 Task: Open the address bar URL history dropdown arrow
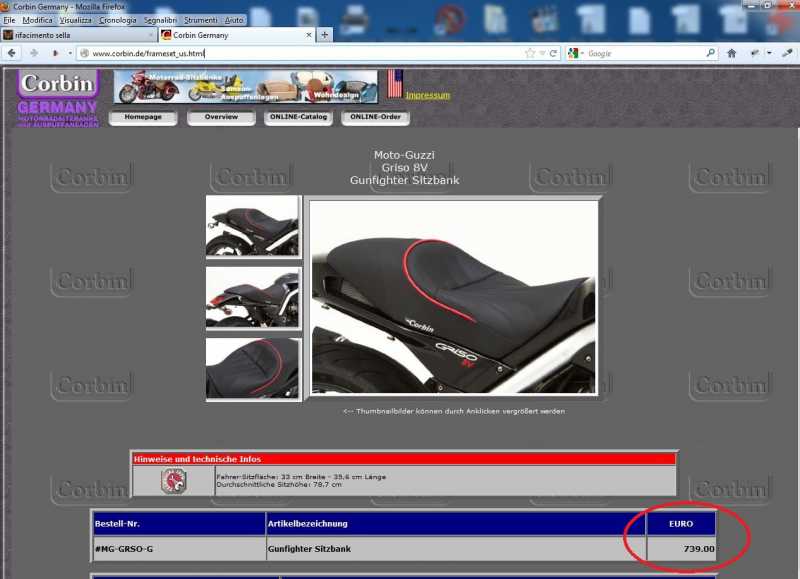[x=542, y=53]
